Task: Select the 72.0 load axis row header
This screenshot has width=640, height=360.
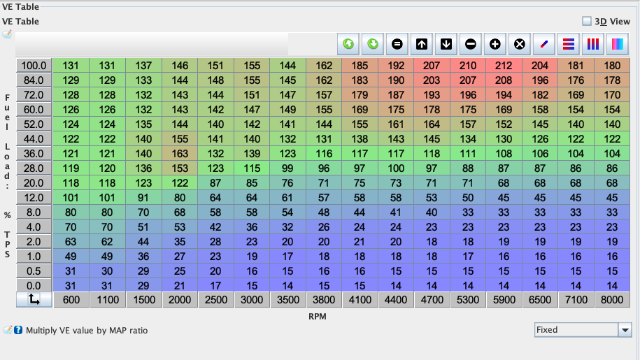Action: point(34,95)
